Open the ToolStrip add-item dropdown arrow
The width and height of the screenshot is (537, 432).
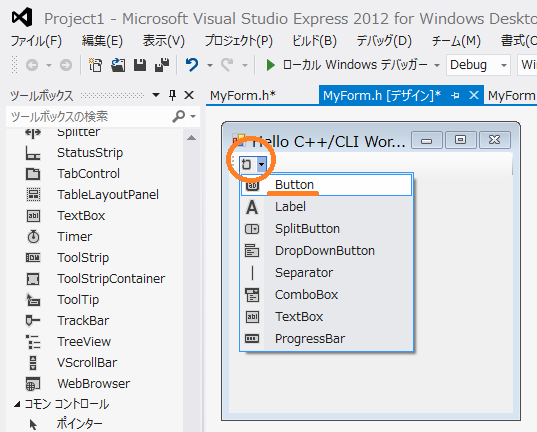point(261,164)
